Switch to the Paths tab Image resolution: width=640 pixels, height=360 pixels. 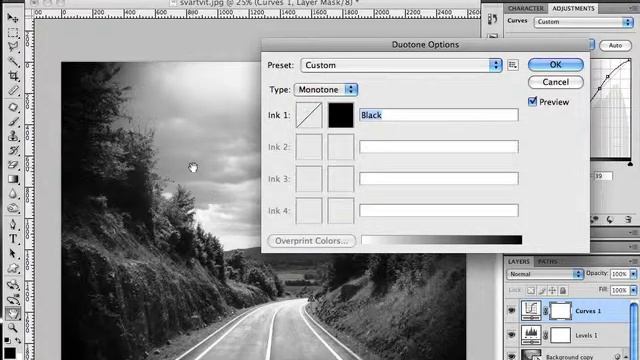point(547,261)
